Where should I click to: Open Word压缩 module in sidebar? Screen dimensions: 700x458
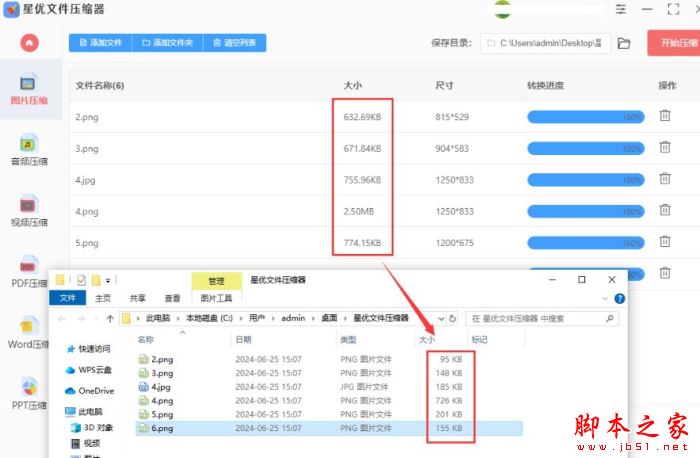(28, 333)
